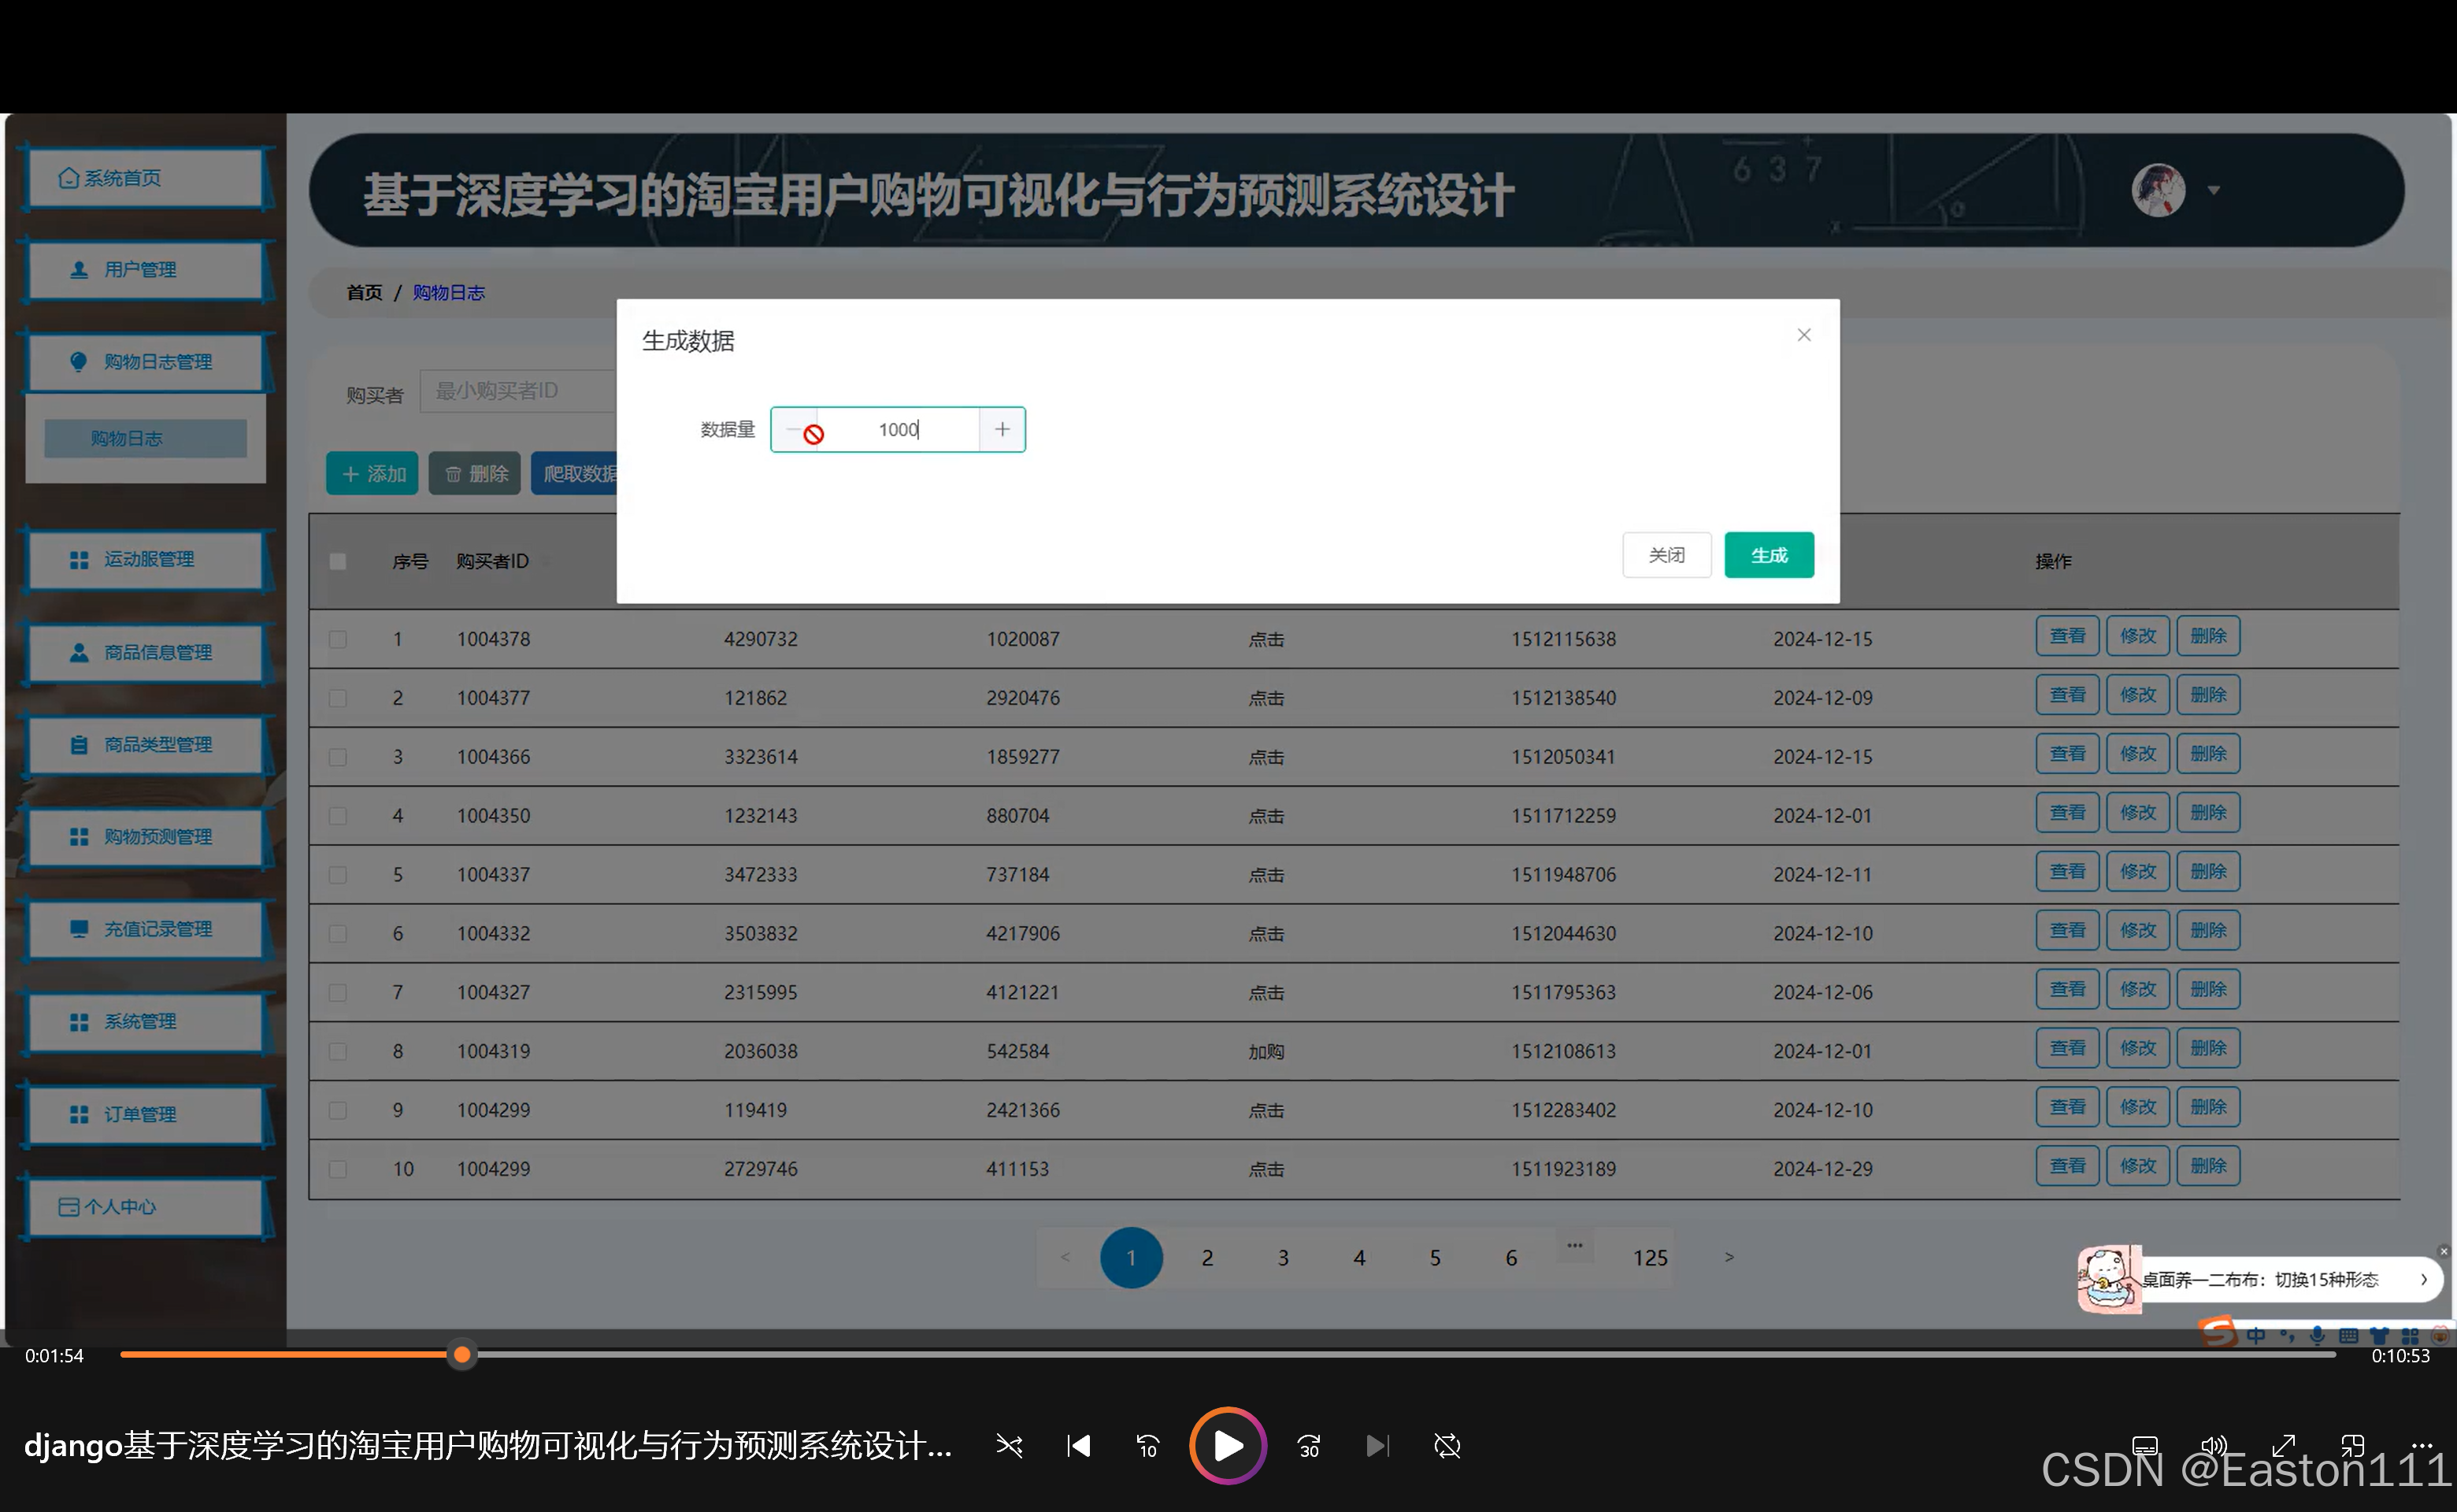The image size is (2457, 1512).
Task: Click the 购物日志 breadcrumb link
Action: (x=448, y=292)
